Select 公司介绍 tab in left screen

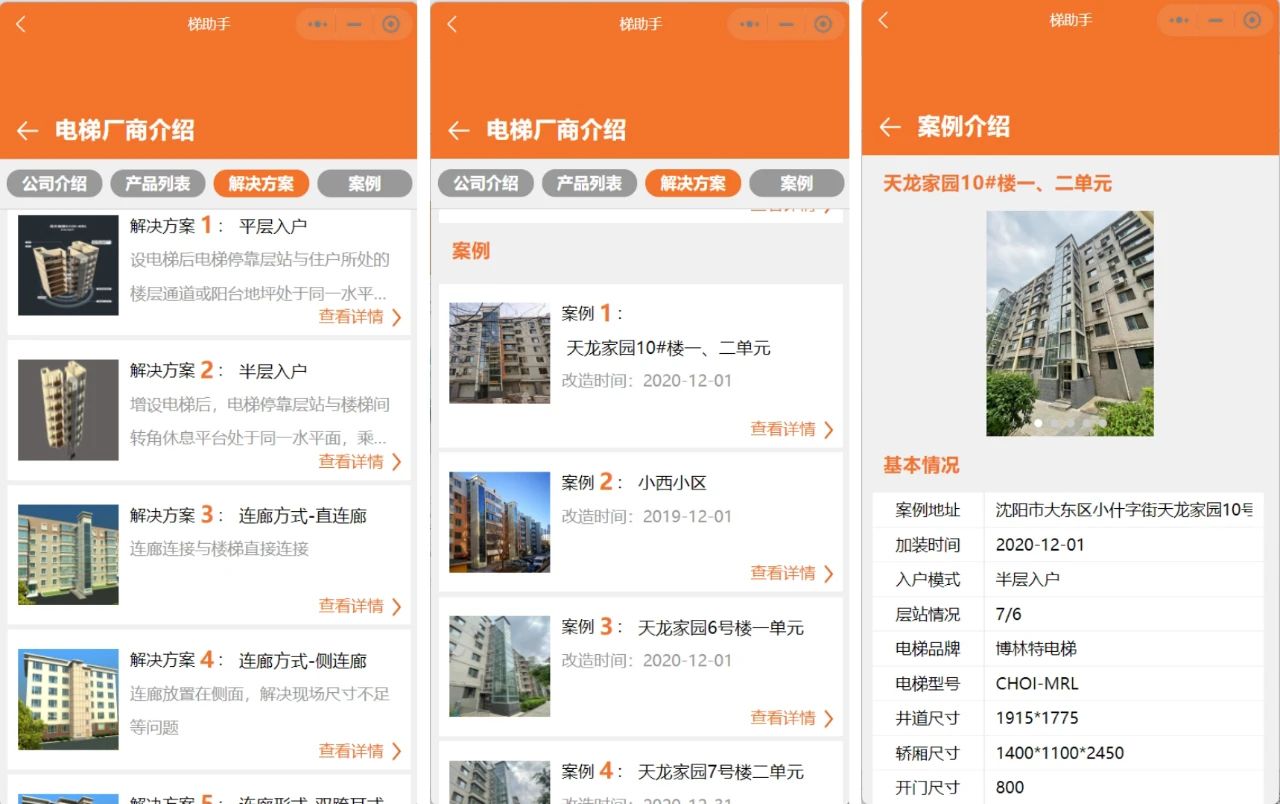[54, 183]
